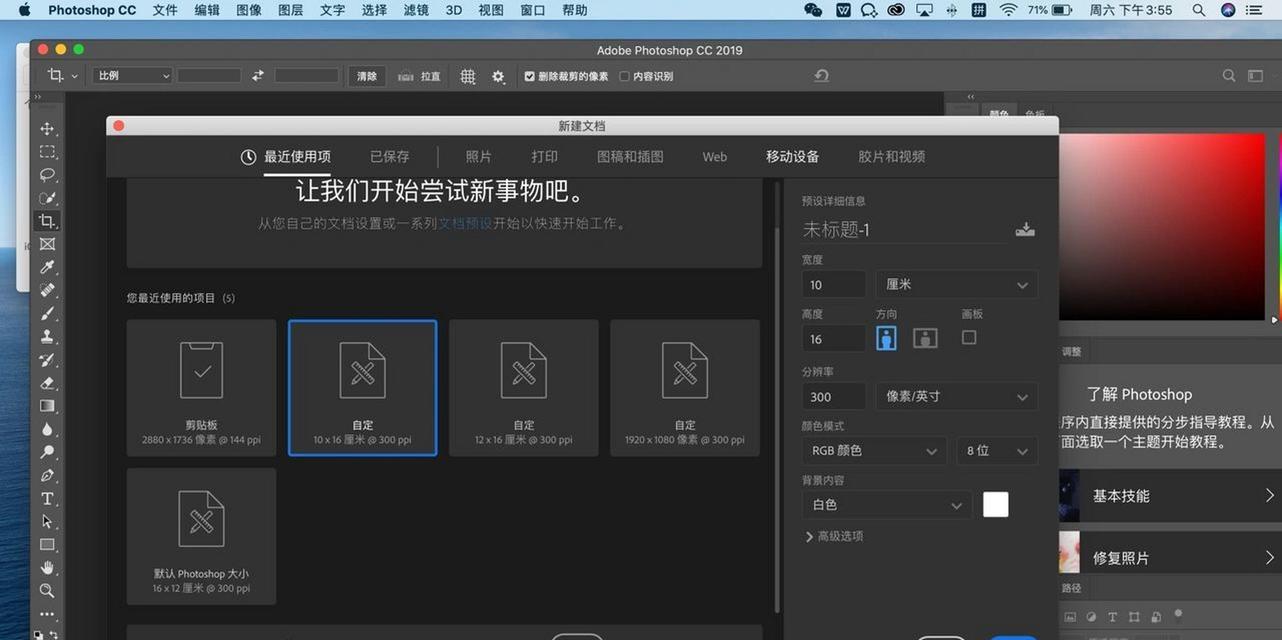Select the Clone Stamp tool
The image size is (1282, 640).
[47, 337]
